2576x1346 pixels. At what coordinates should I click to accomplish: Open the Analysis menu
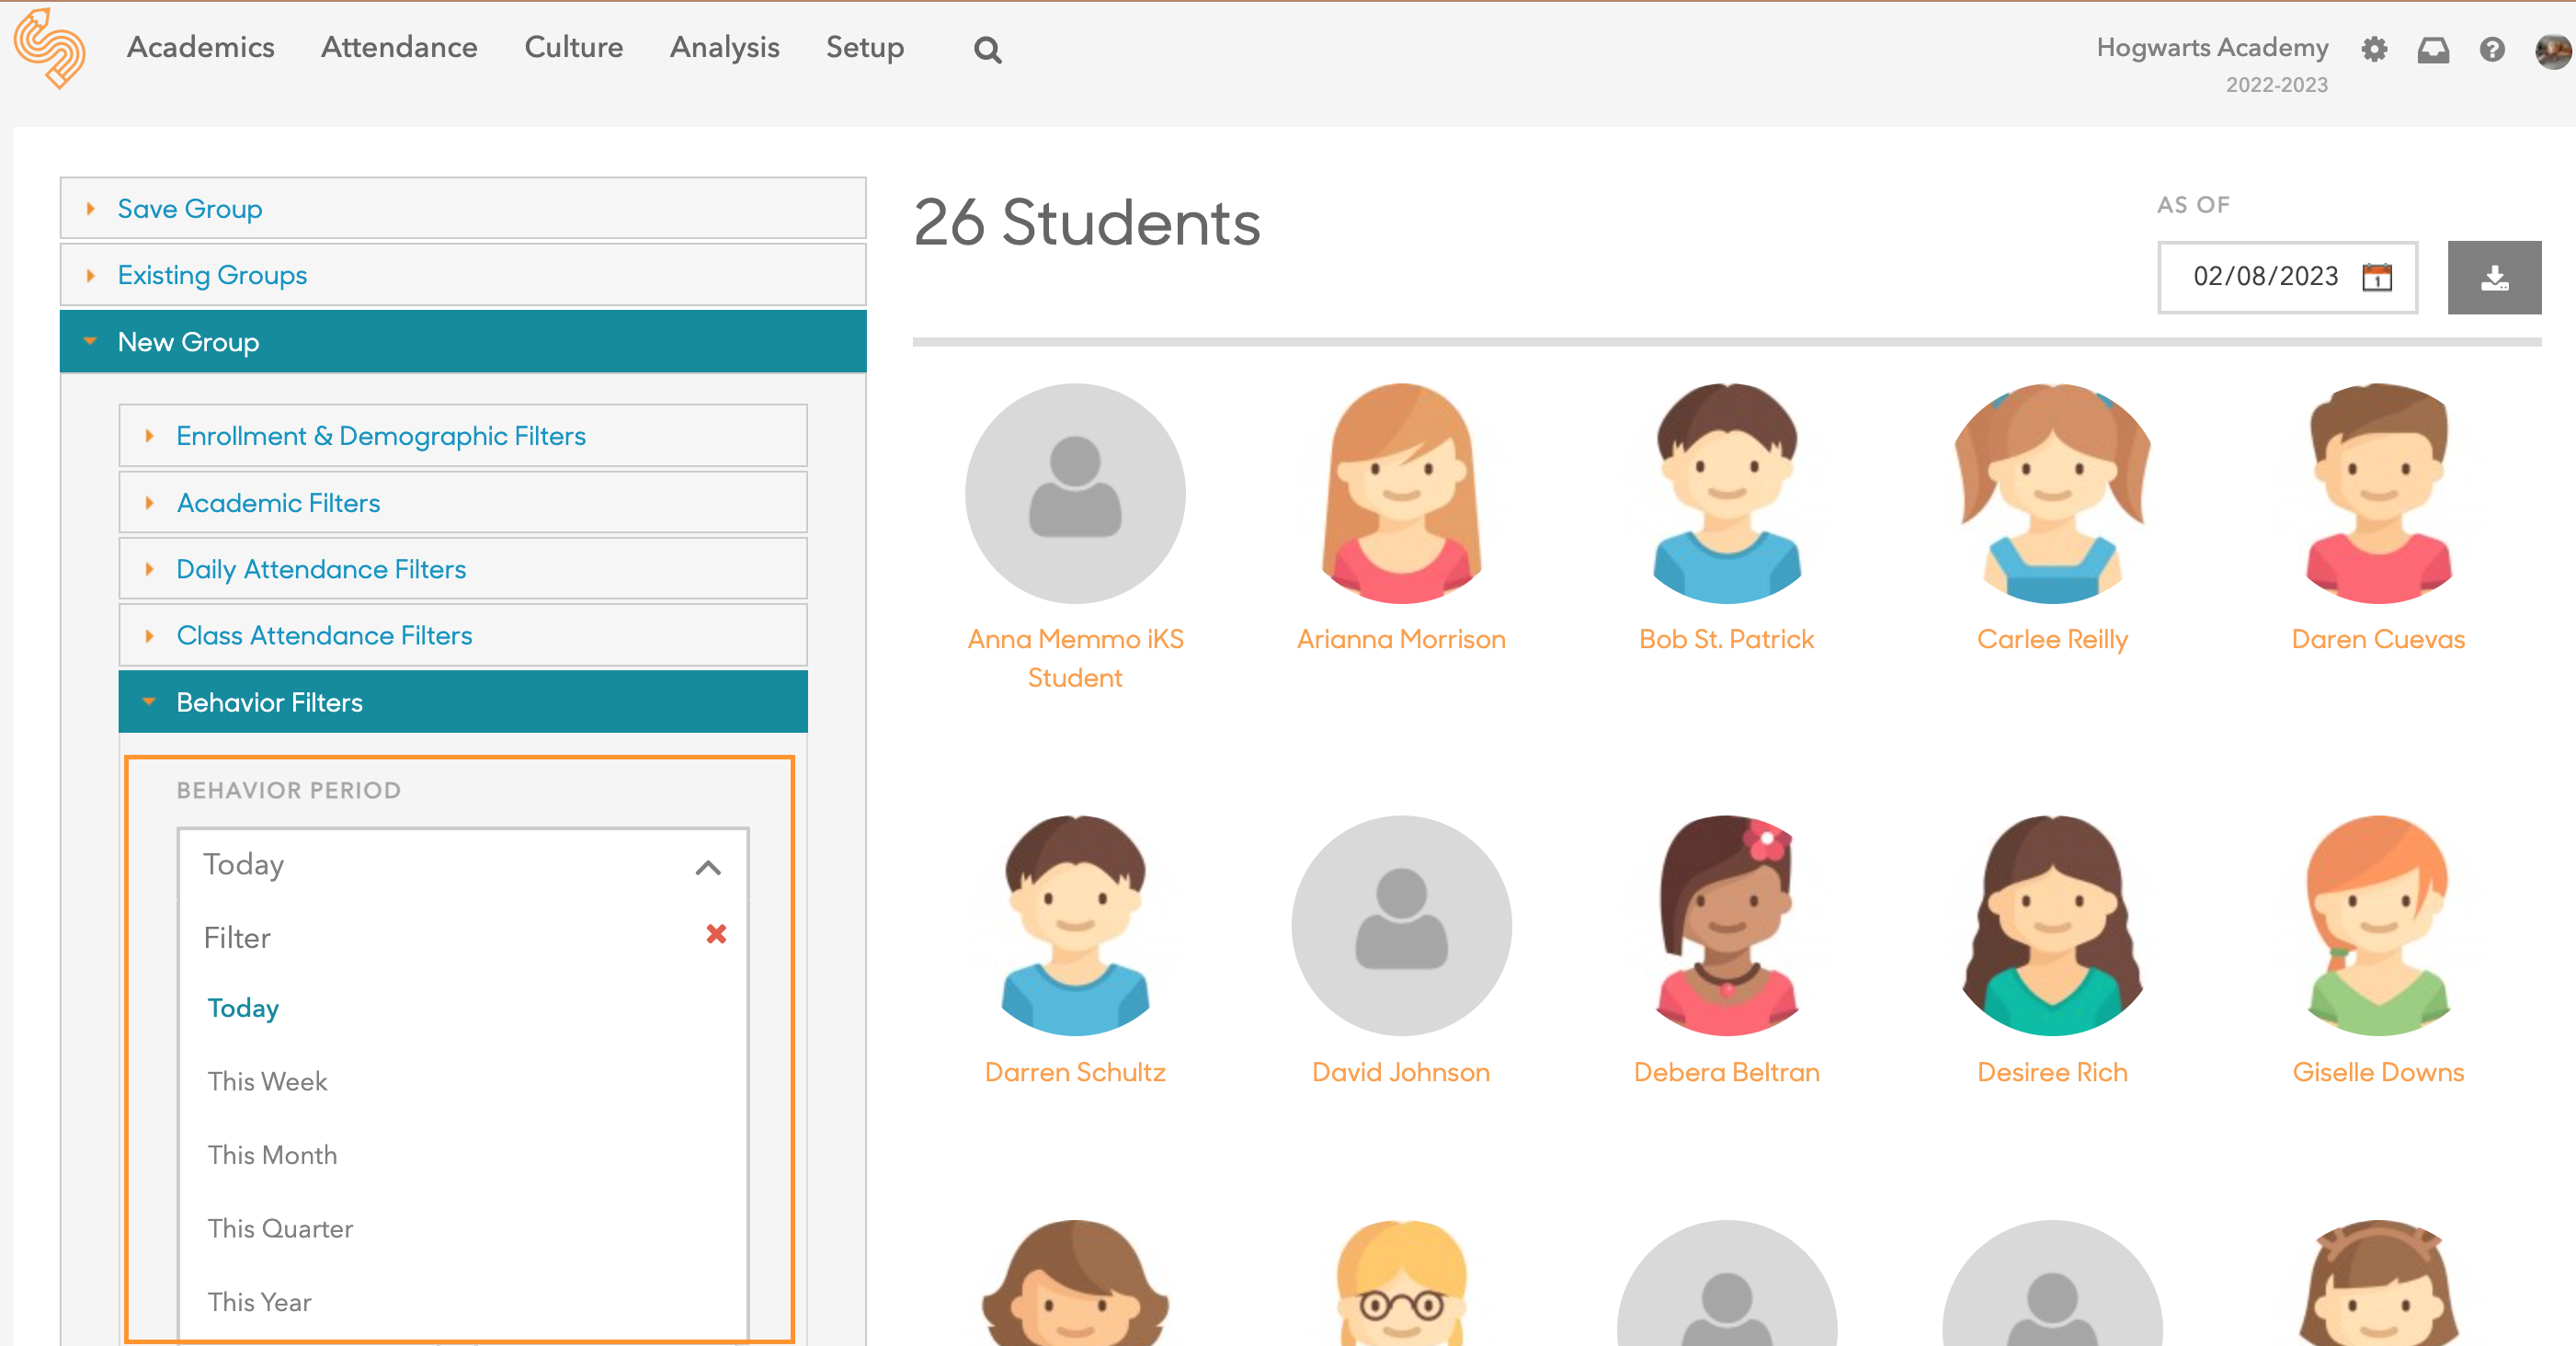tap(724, 47)
